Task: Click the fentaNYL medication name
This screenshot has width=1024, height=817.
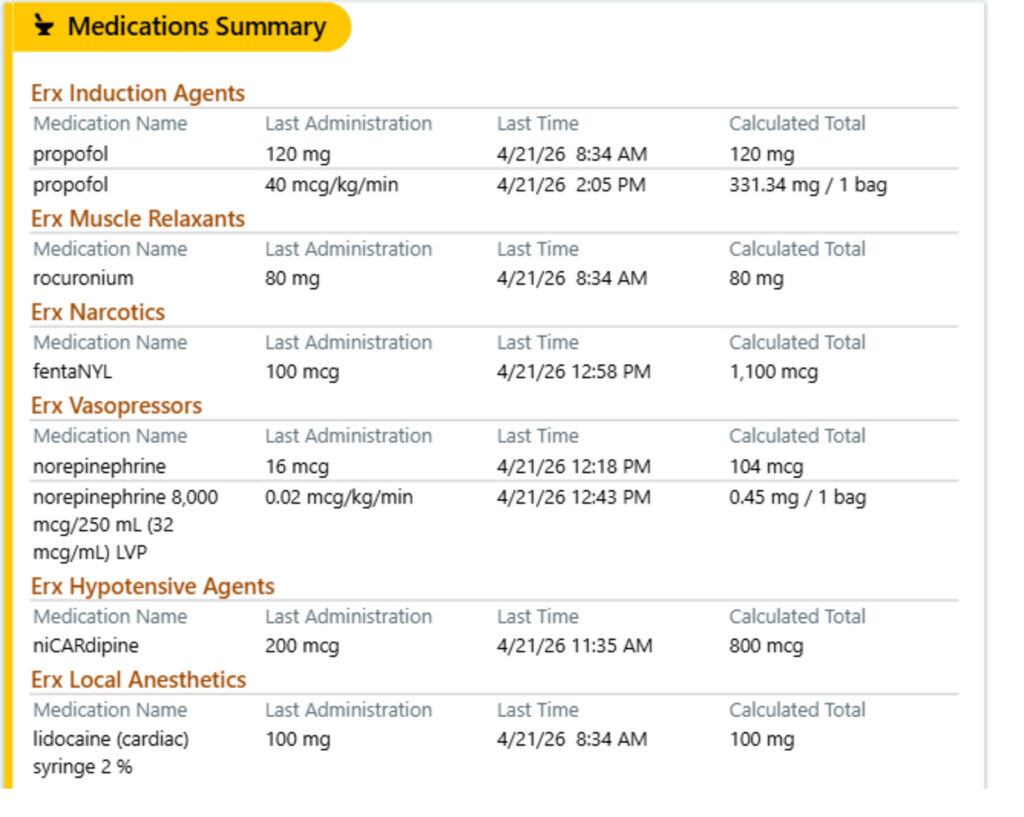Action: 72,372
